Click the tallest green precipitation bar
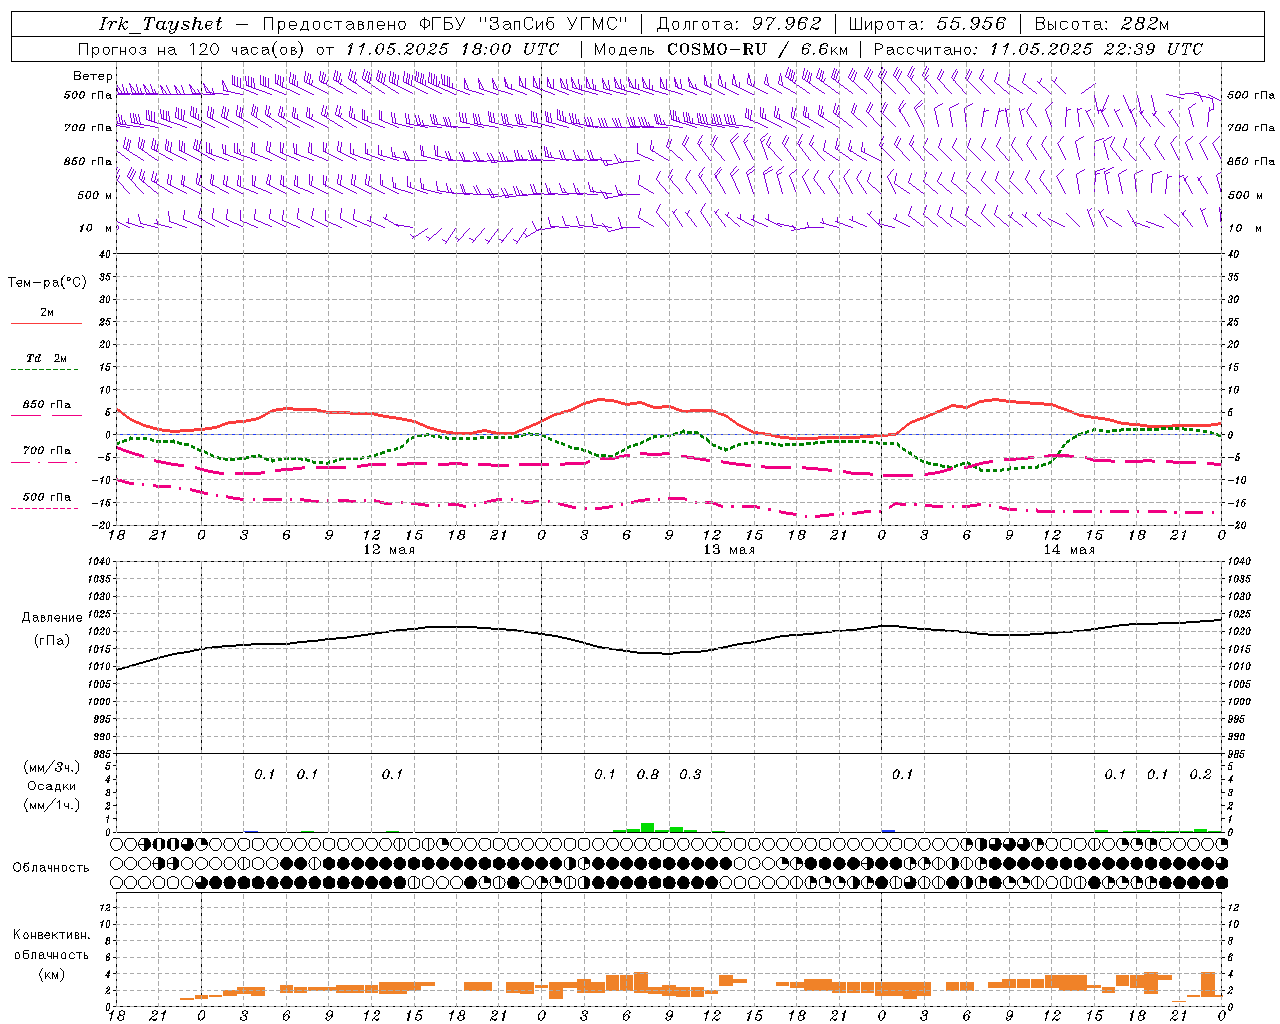Image resolution: width=1280 pixels, height=1024 pixels. pyautogui.click(x=648, y=827)
